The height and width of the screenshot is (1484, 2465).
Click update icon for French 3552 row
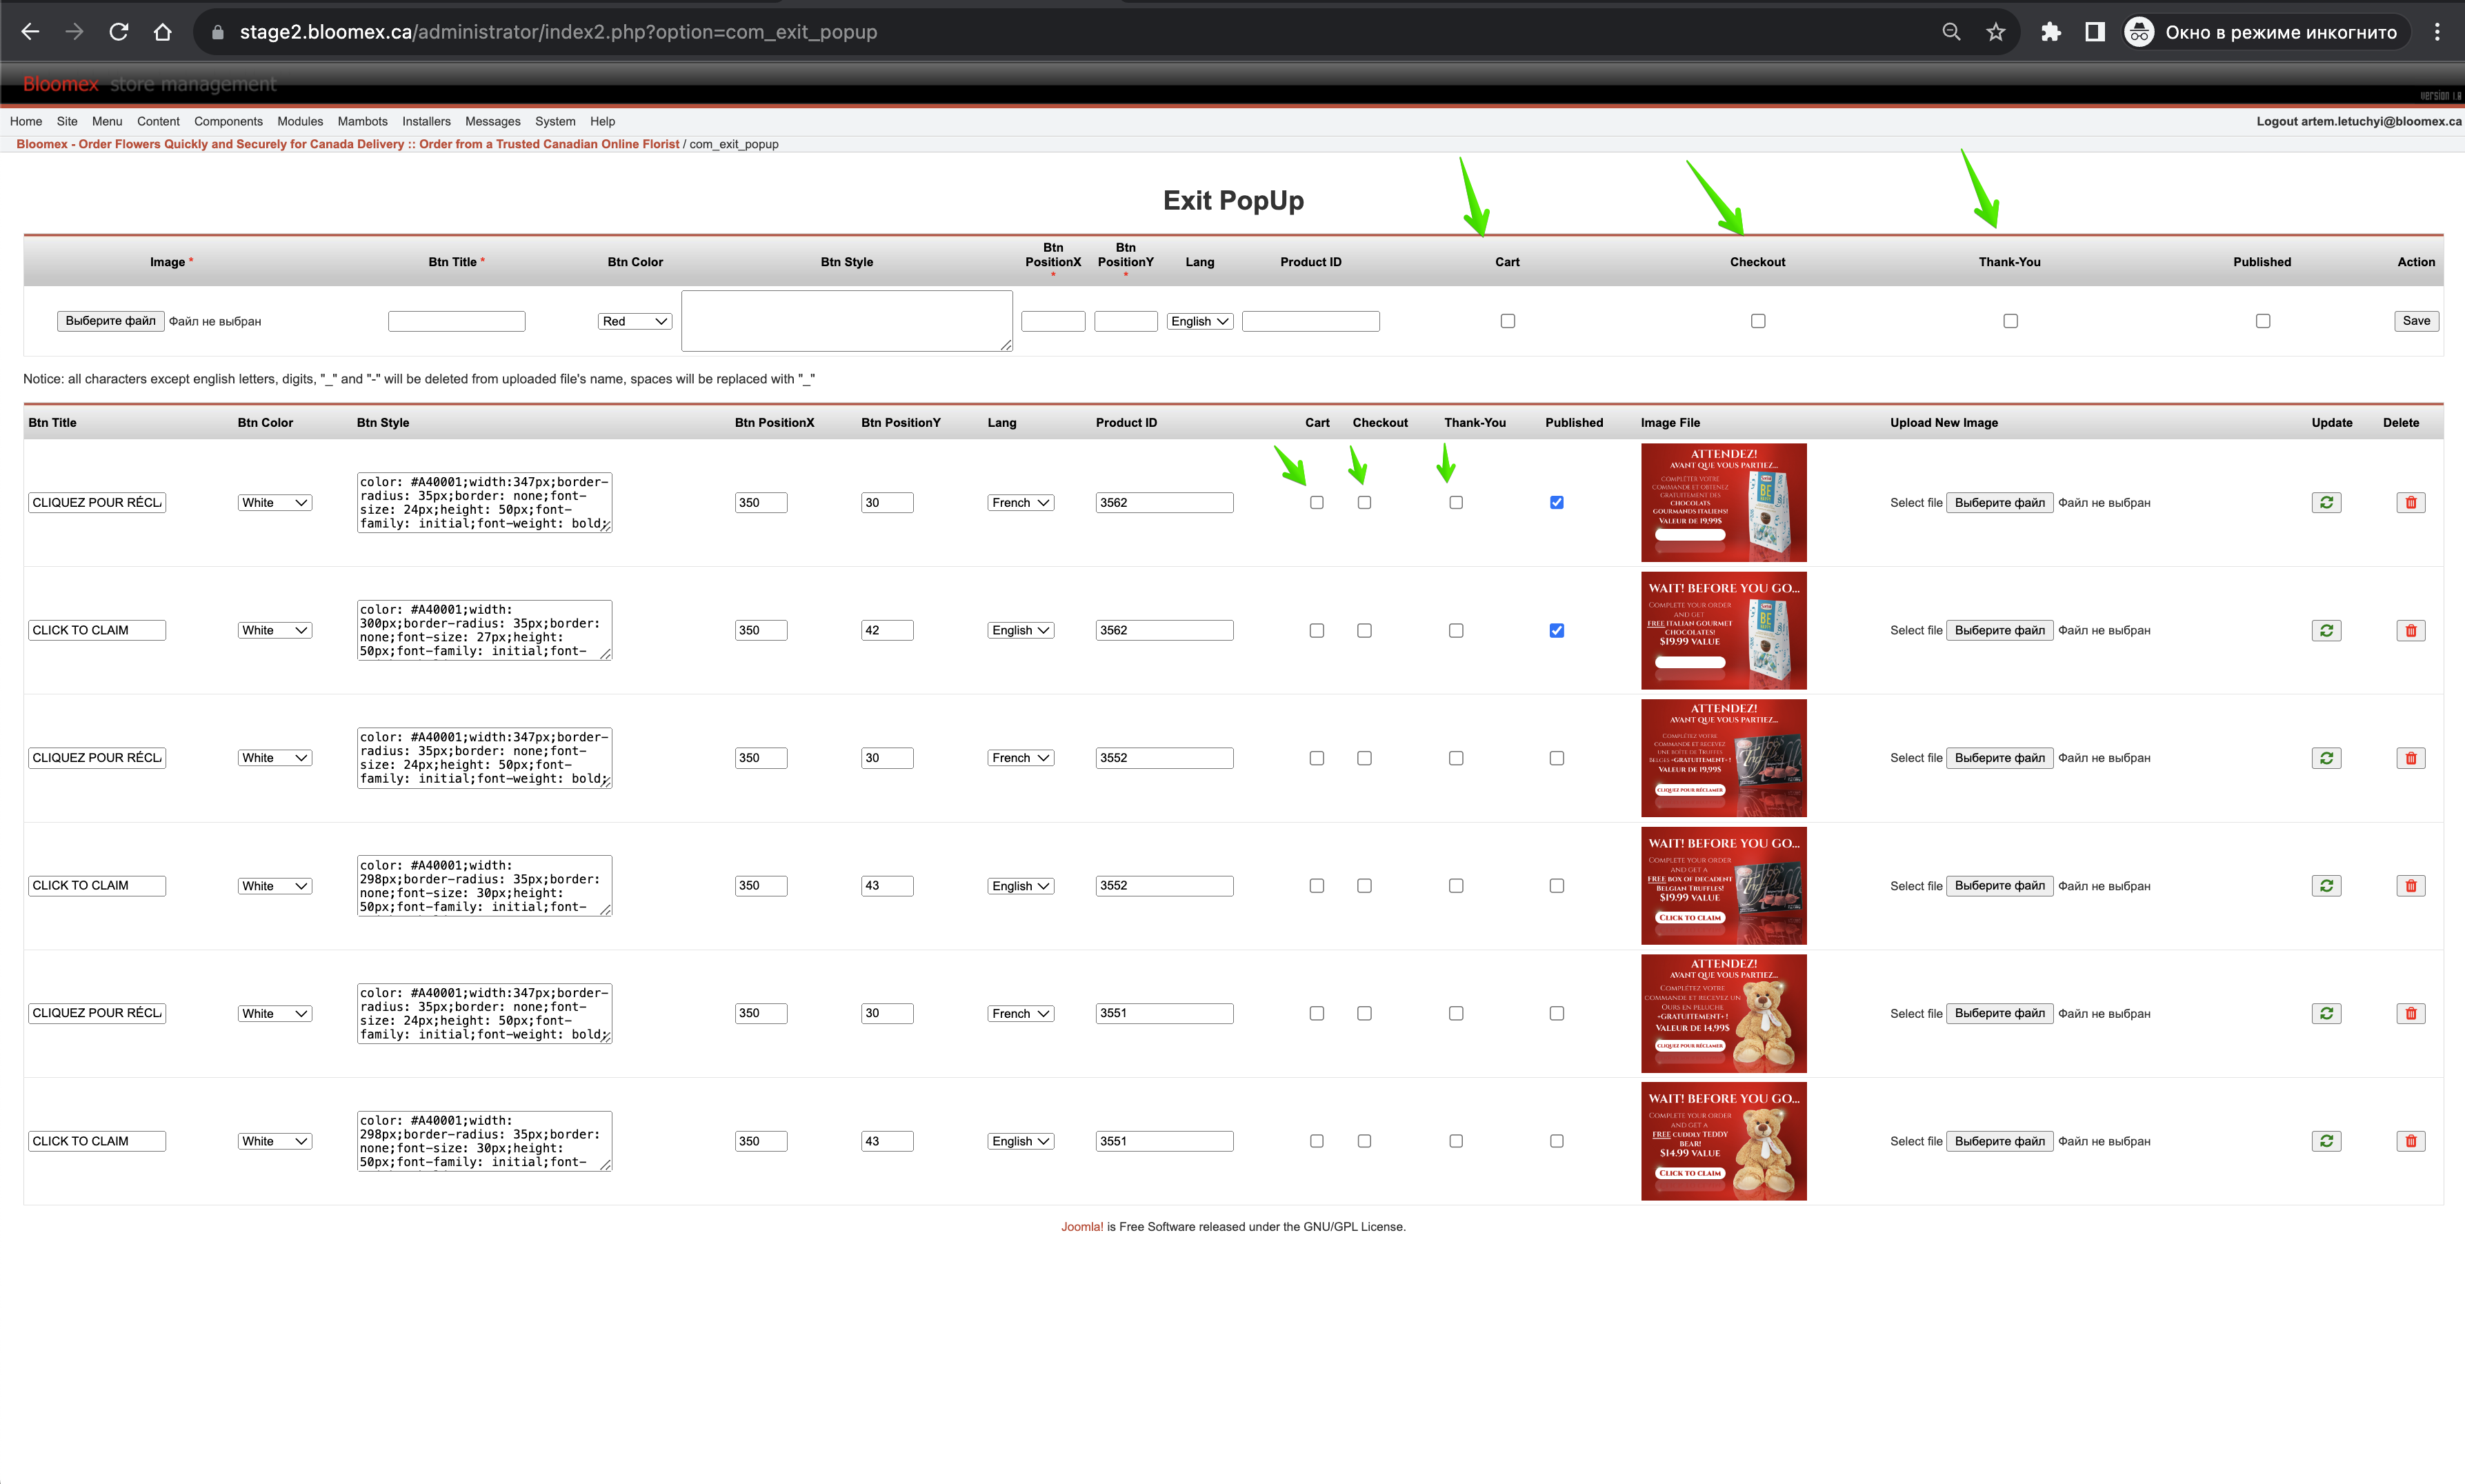(2326, 758)
